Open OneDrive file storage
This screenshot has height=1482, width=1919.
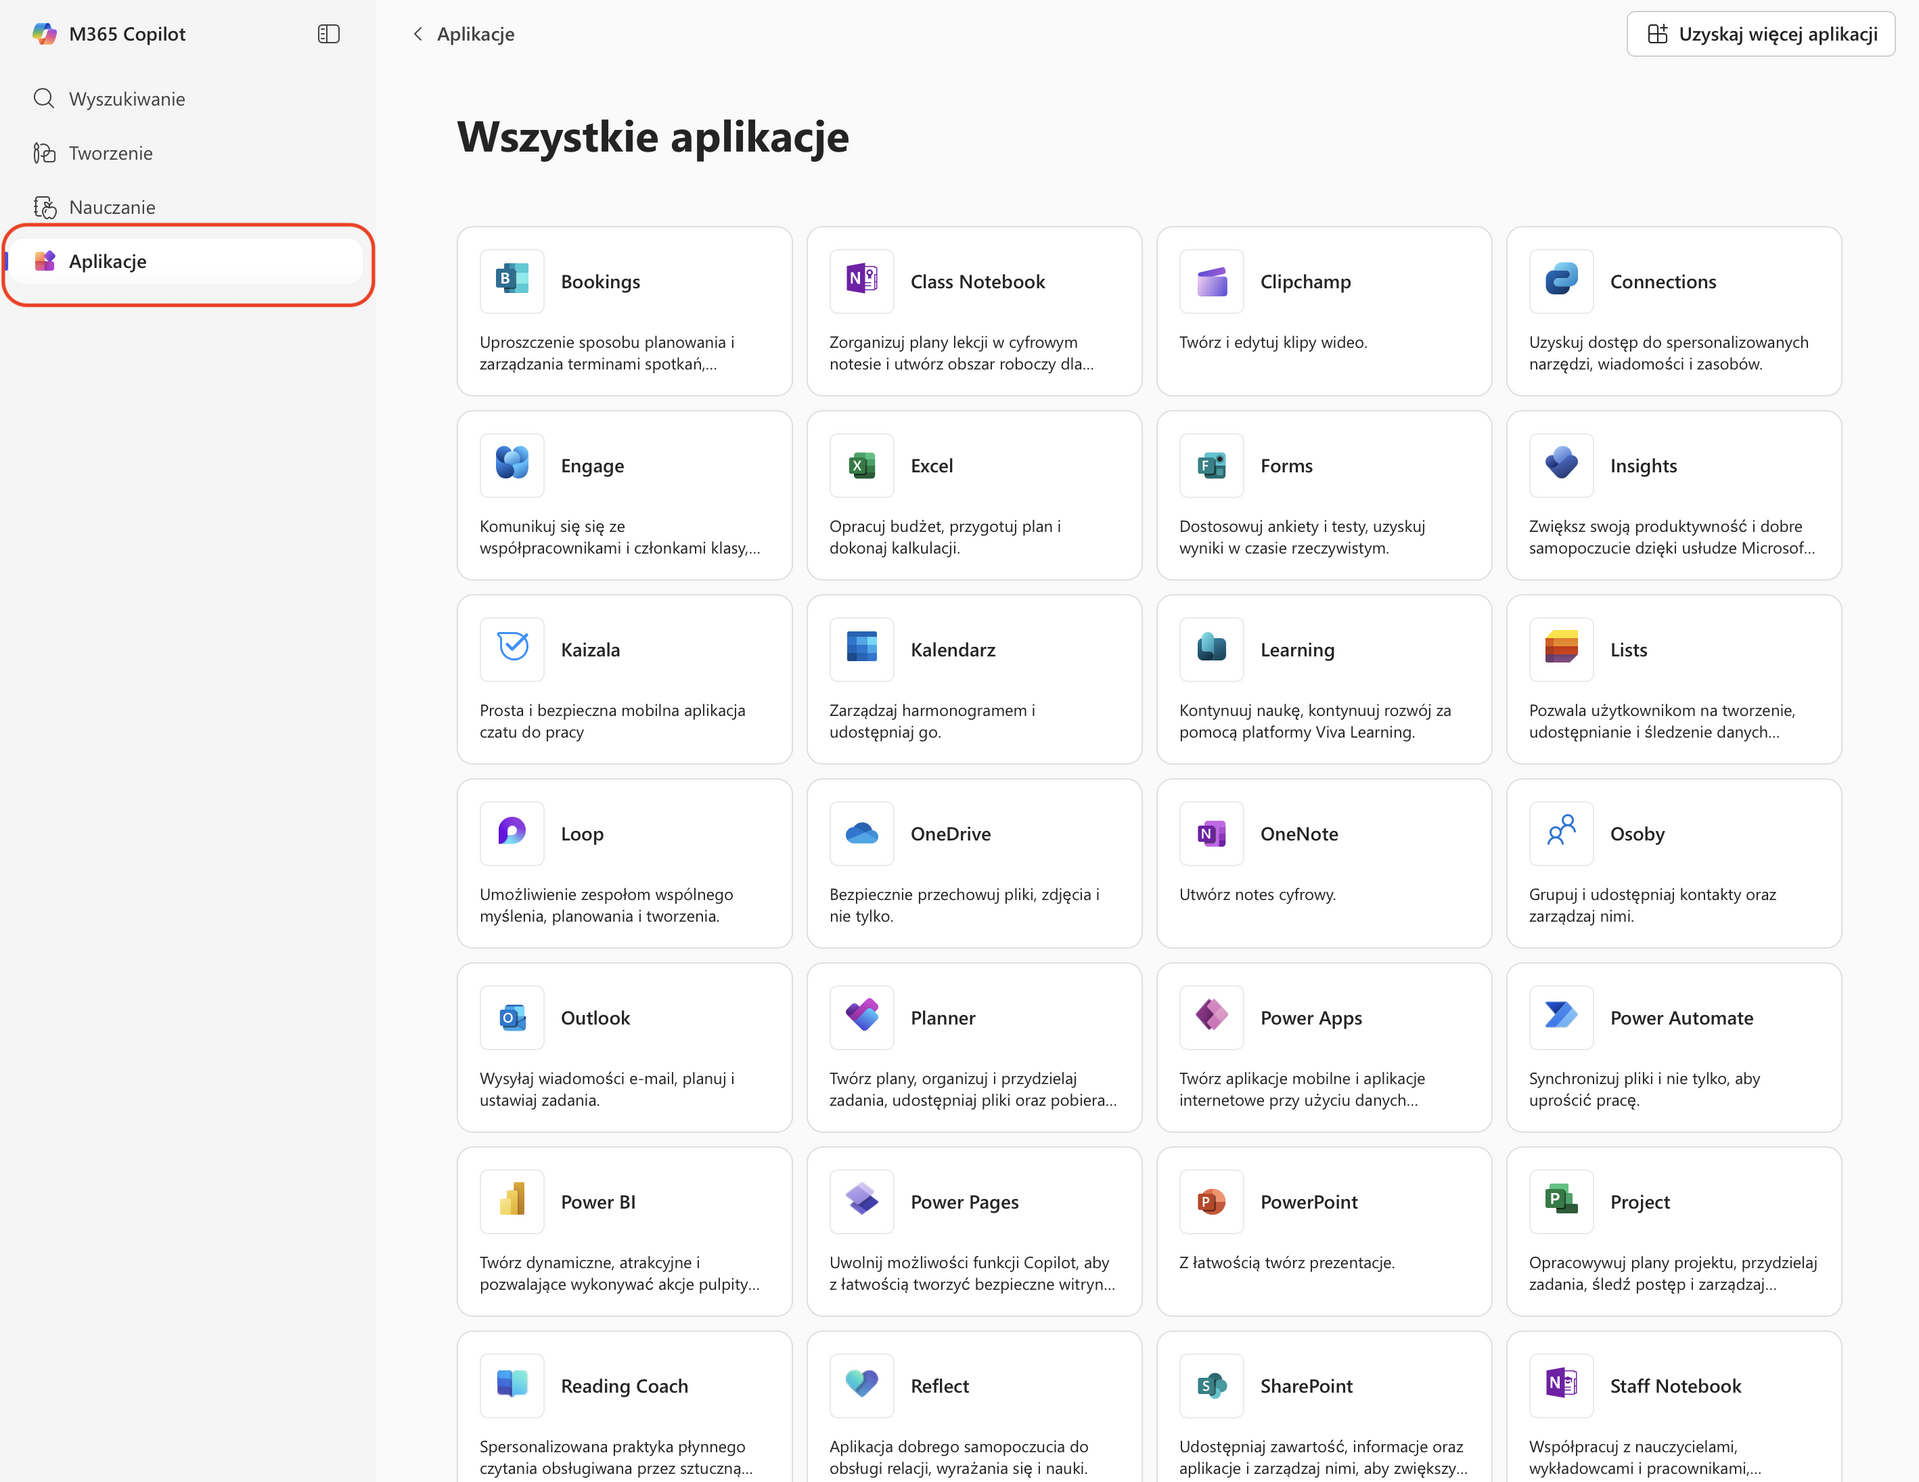[x=973, y=862]
